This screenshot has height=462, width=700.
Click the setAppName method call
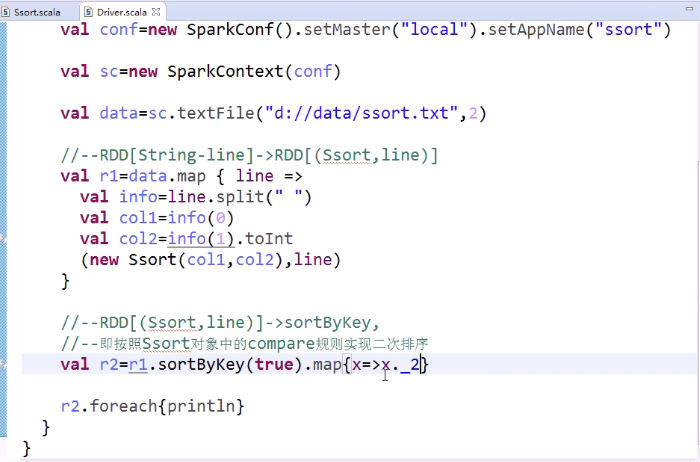536,29
